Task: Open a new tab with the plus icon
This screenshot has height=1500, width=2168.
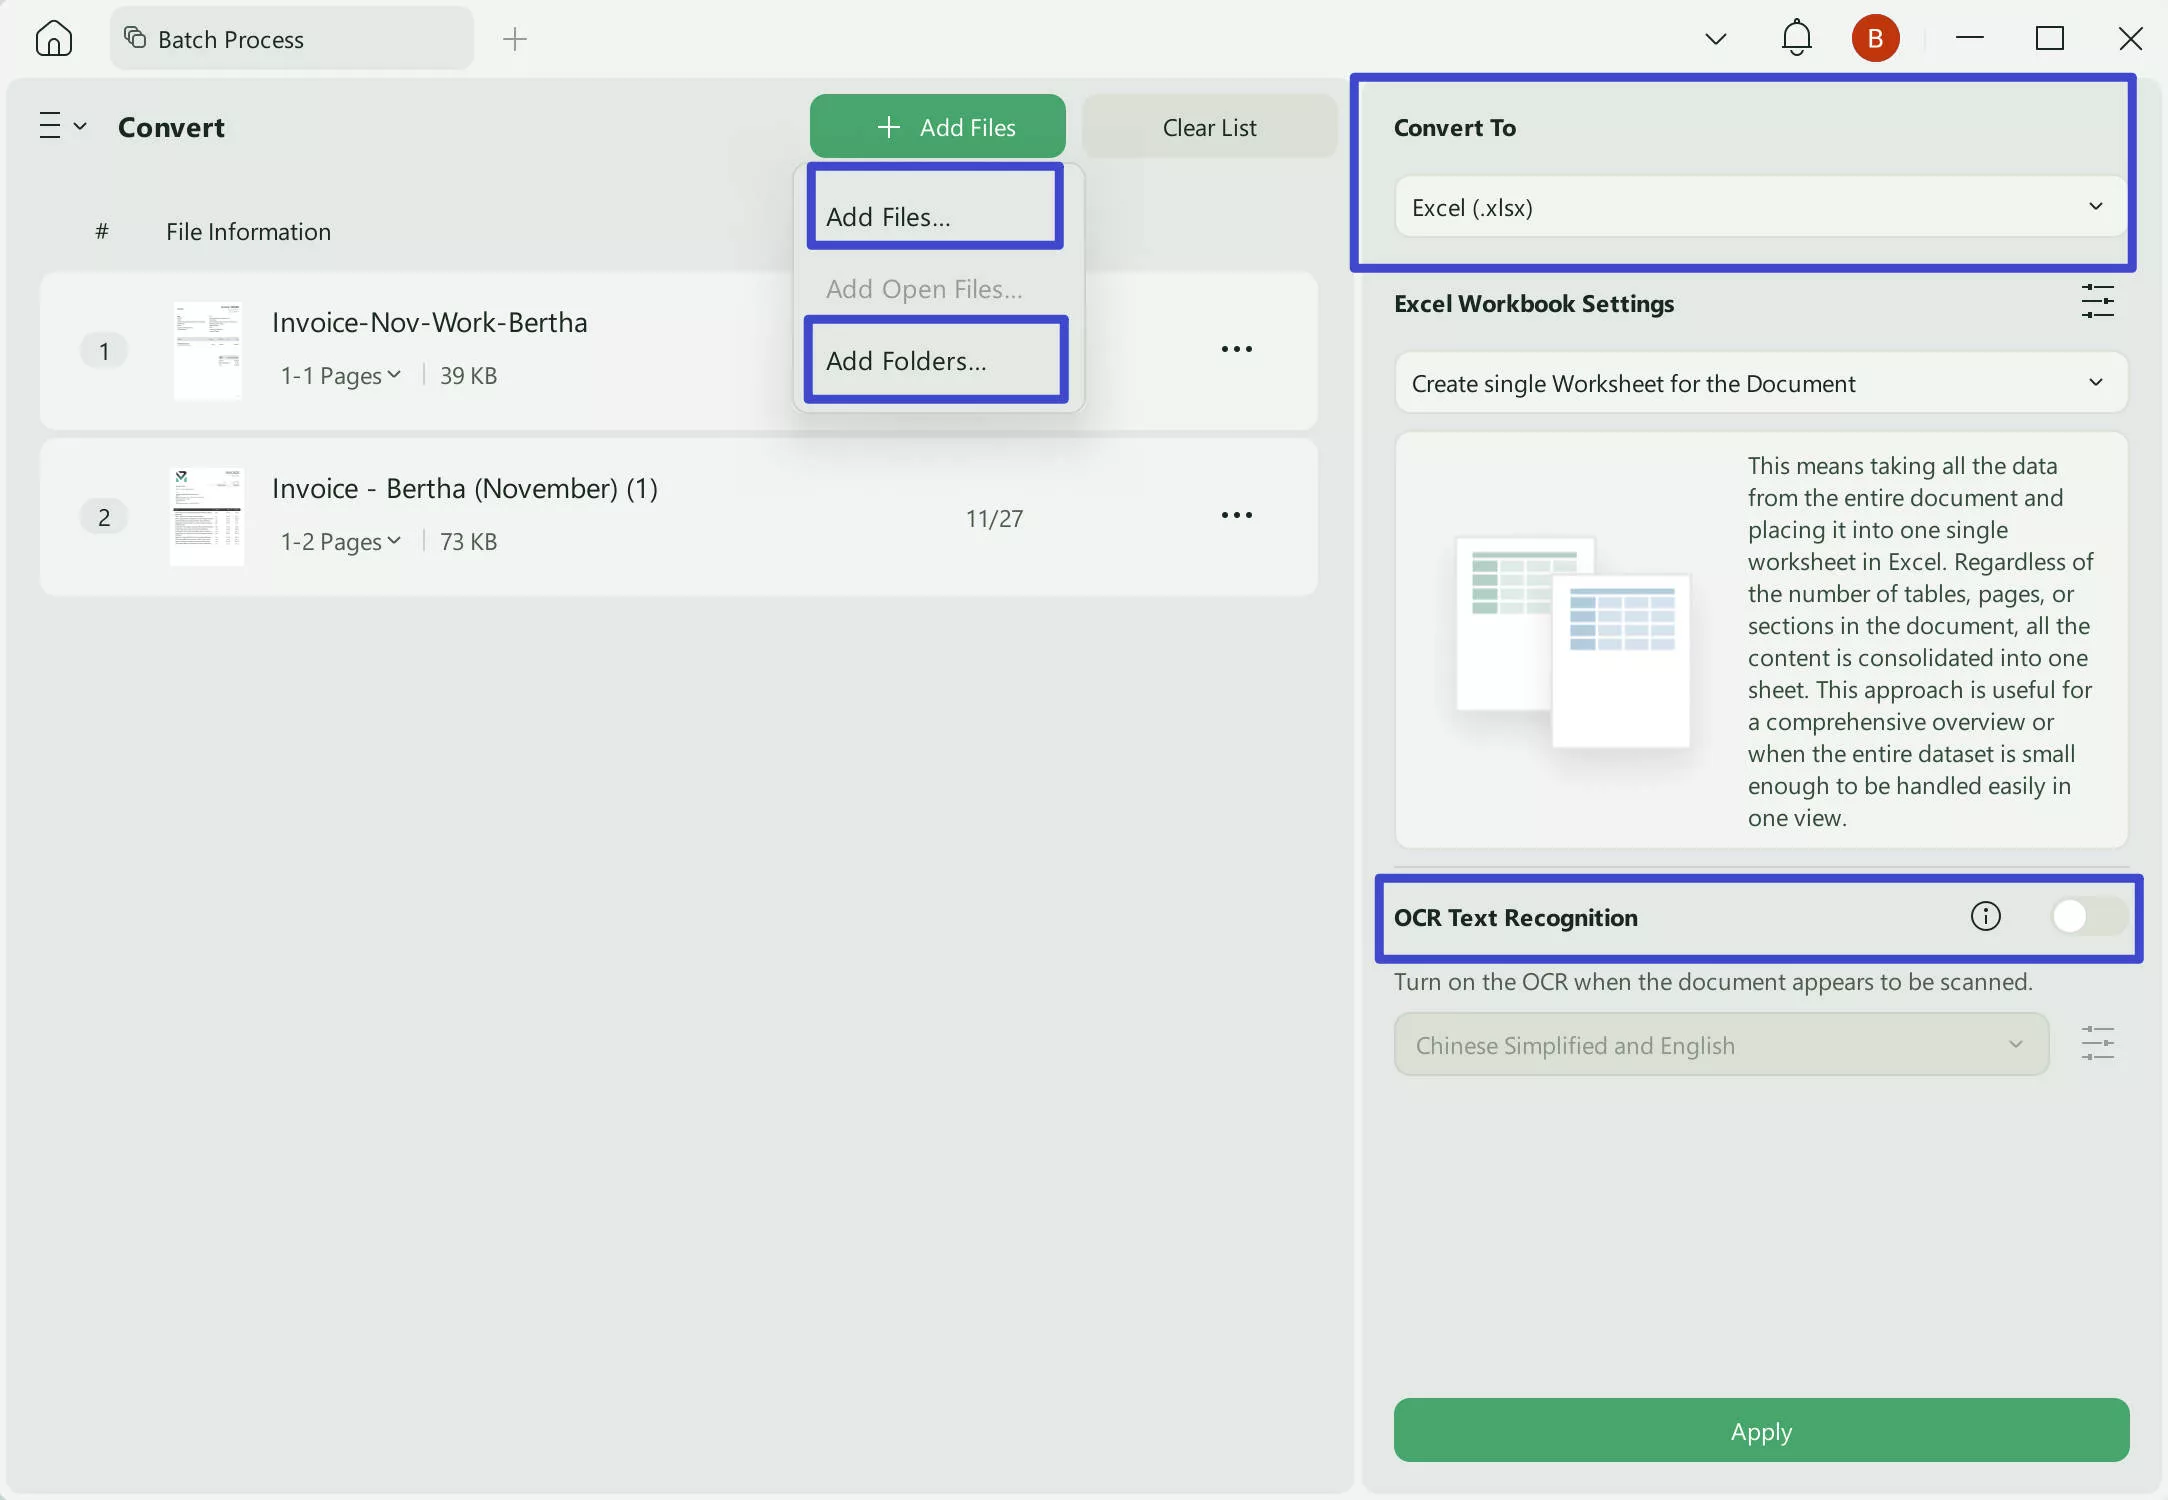Action: pyautogui.click(x=514, y=39)
